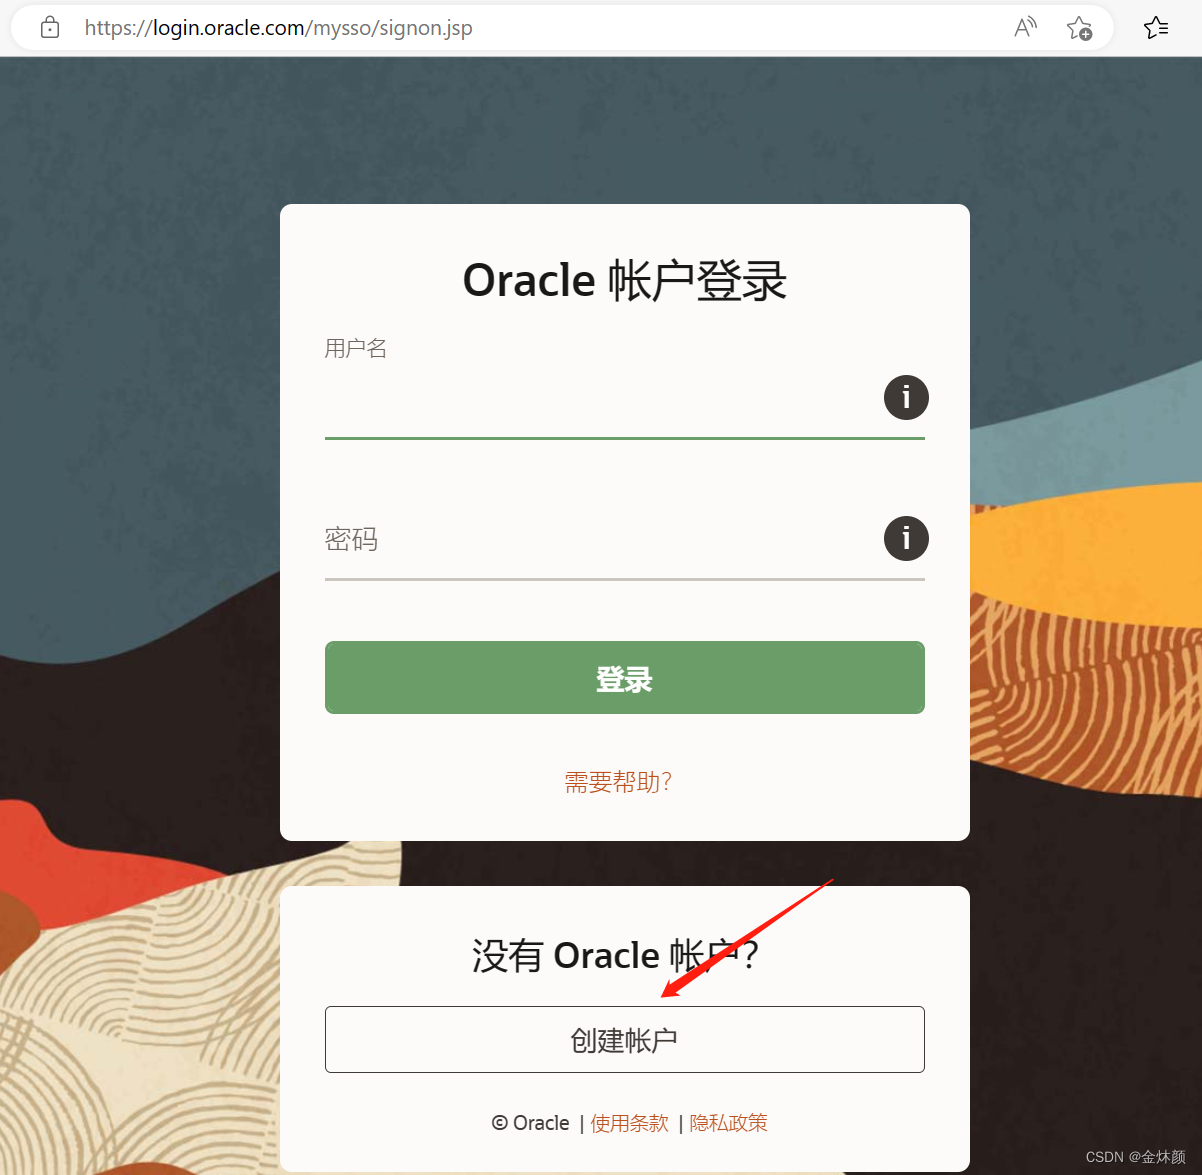Open the 使用条款 terms link
This screenshot has width=1202, height=1175.
[x=630, y=1123]
